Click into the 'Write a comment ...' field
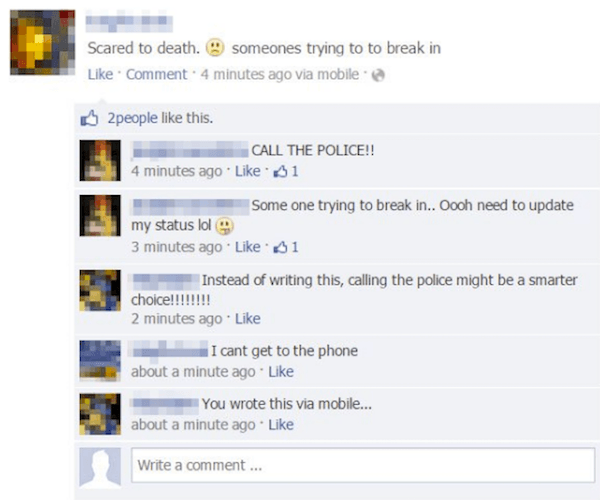 [x=363, y=465]
